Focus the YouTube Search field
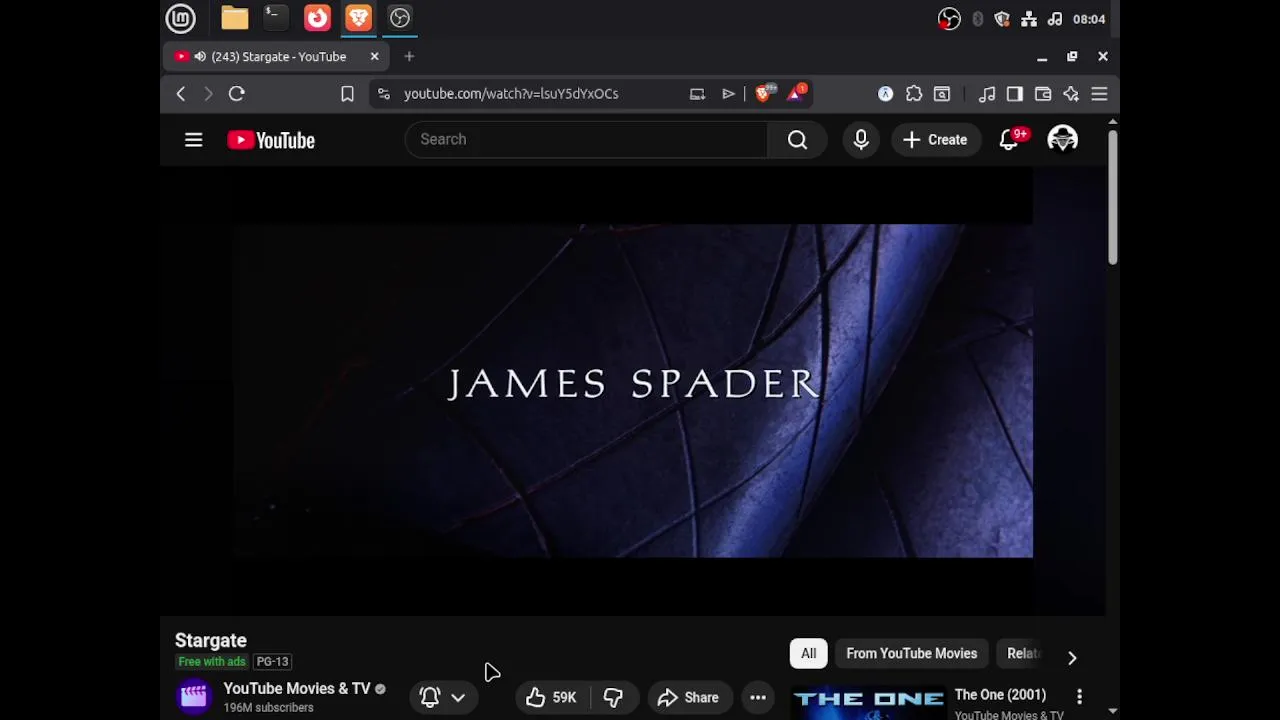The image size is (1280, 720). tap(586, 140)
